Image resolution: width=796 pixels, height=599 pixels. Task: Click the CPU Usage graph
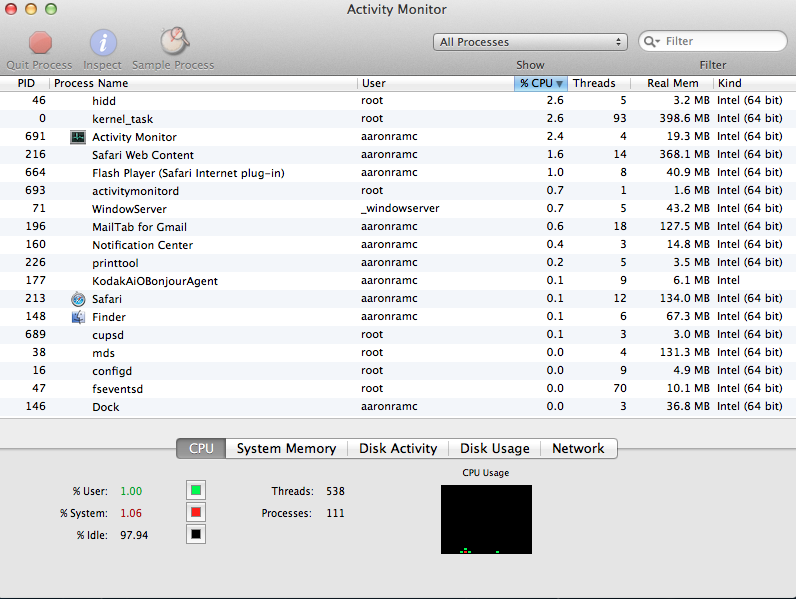[x=486, y=519]
